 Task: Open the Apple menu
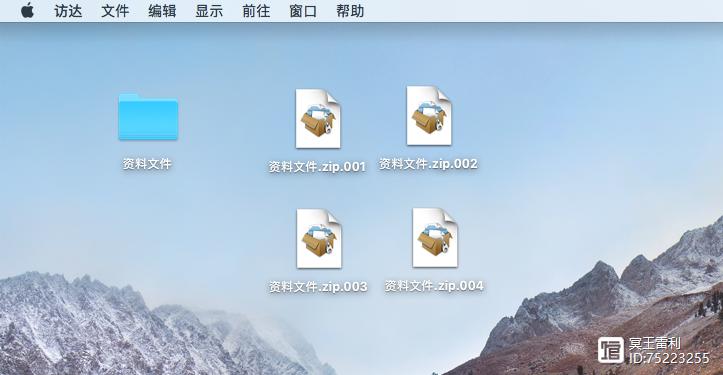pos(28,10)
